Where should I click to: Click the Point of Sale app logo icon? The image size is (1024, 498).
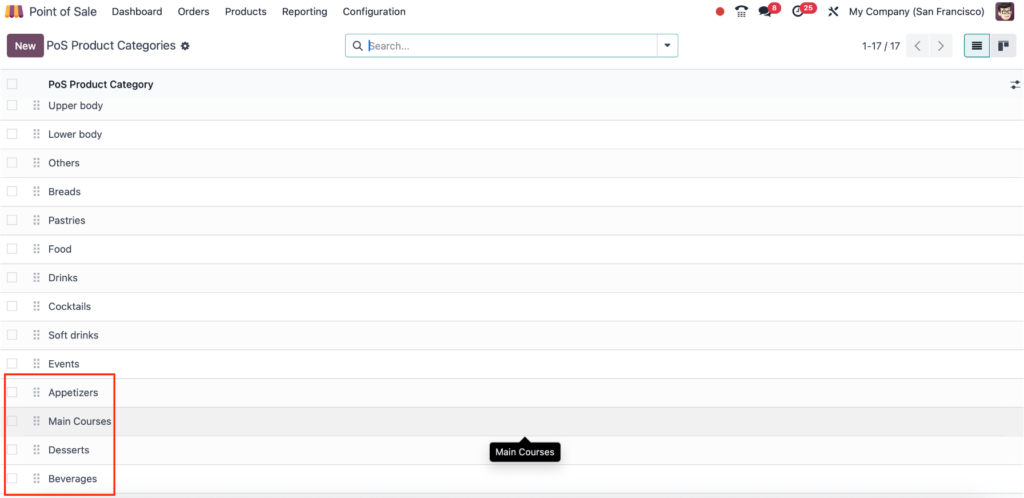click(15, 12)
